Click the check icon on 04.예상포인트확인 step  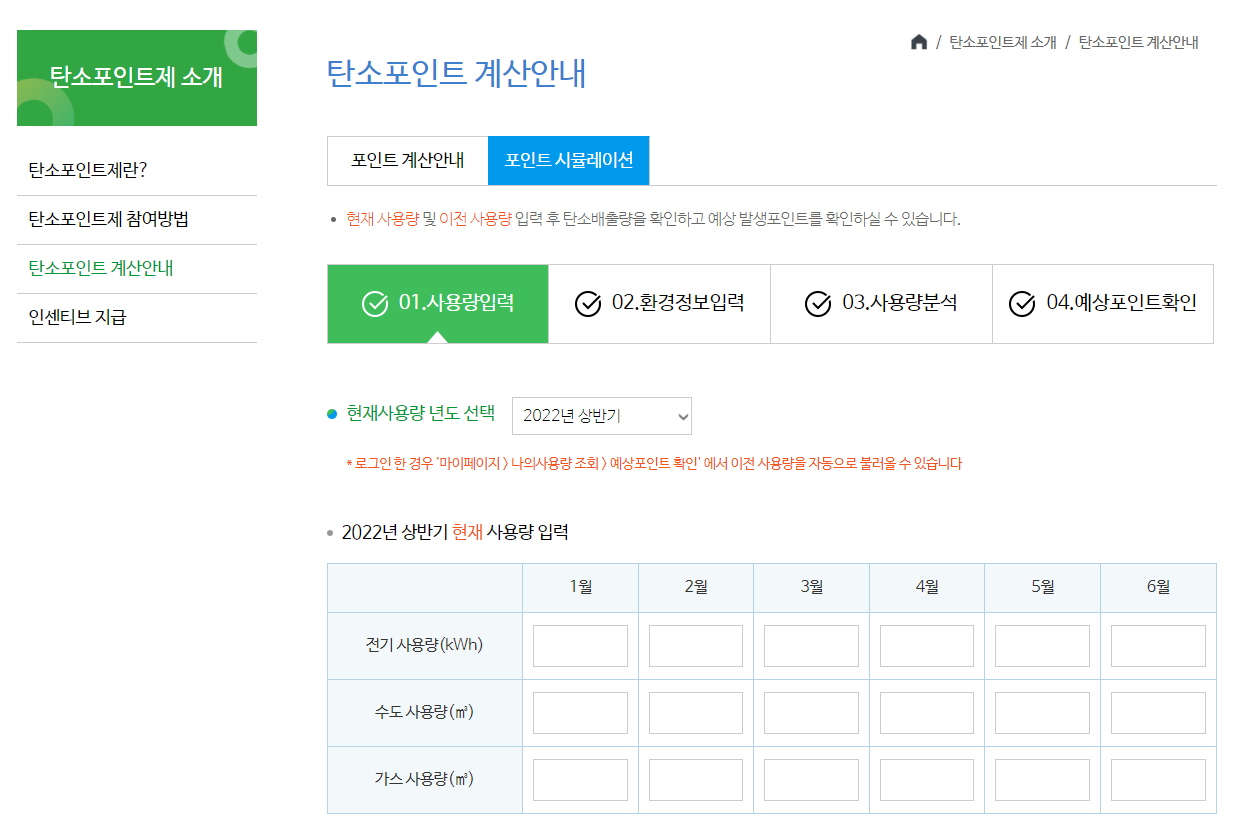(x=1022, y=304)
